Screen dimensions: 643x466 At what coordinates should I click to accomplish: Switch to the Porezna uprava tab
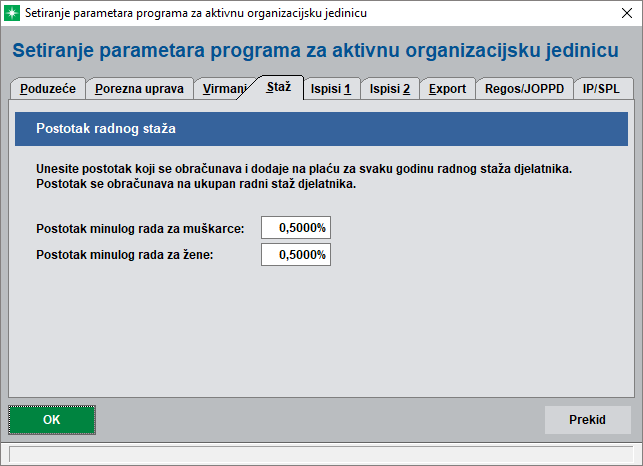139,89
